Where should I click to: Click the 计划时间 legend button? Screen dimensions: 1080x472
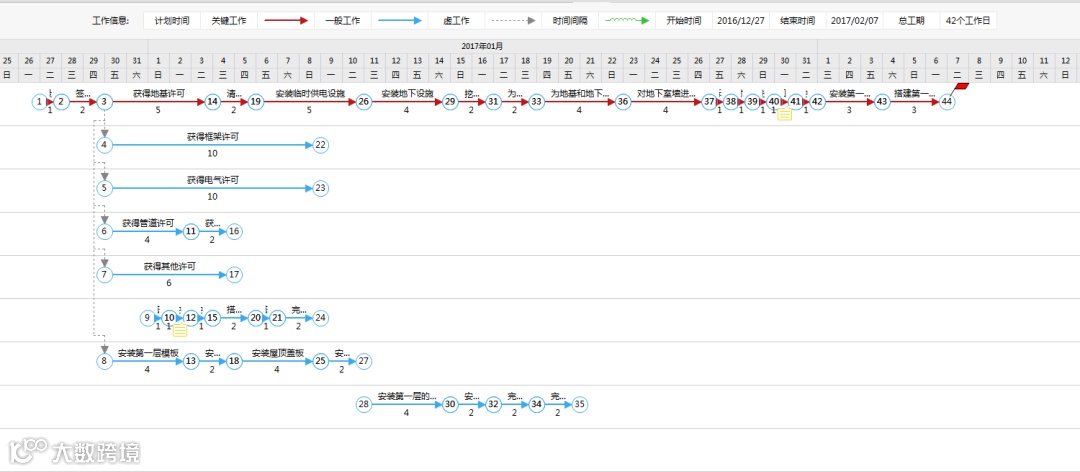tap(172, 21)
